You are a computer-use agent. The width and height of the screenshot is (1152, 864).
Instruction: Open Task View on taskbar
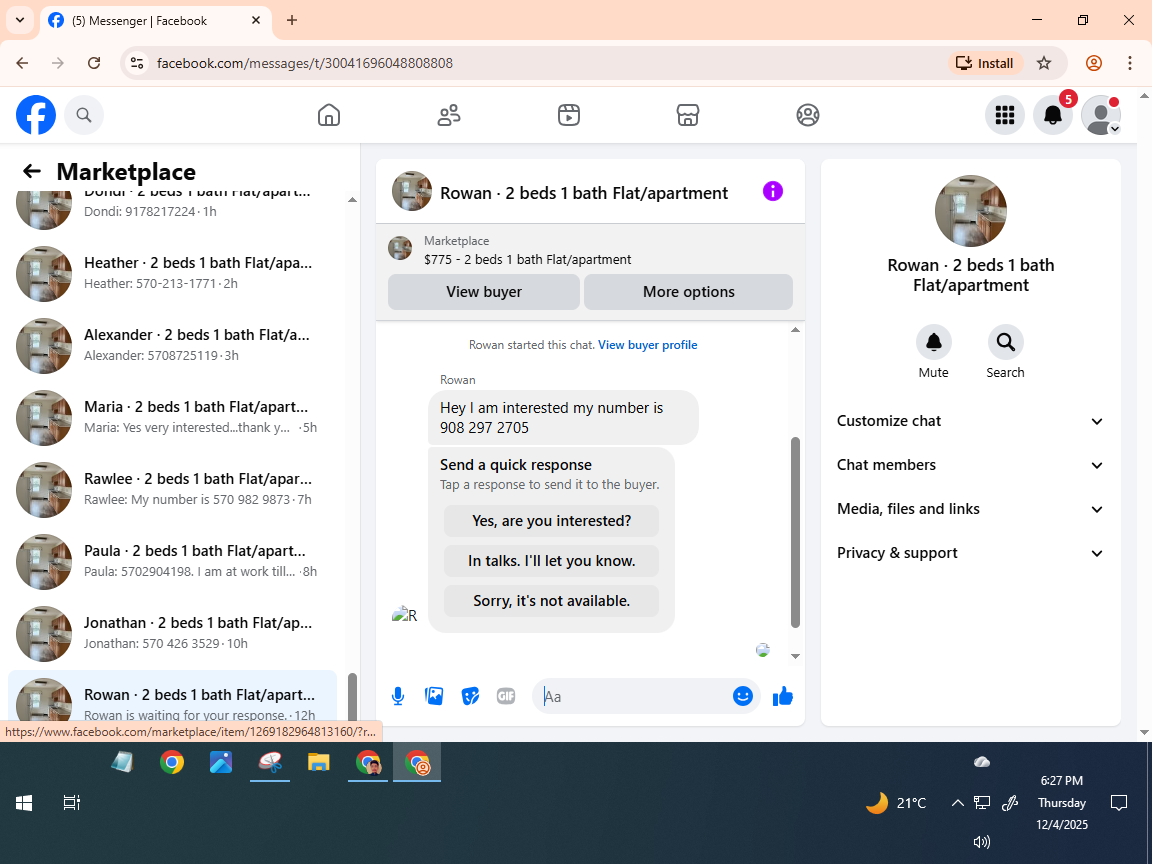point(71,803)
